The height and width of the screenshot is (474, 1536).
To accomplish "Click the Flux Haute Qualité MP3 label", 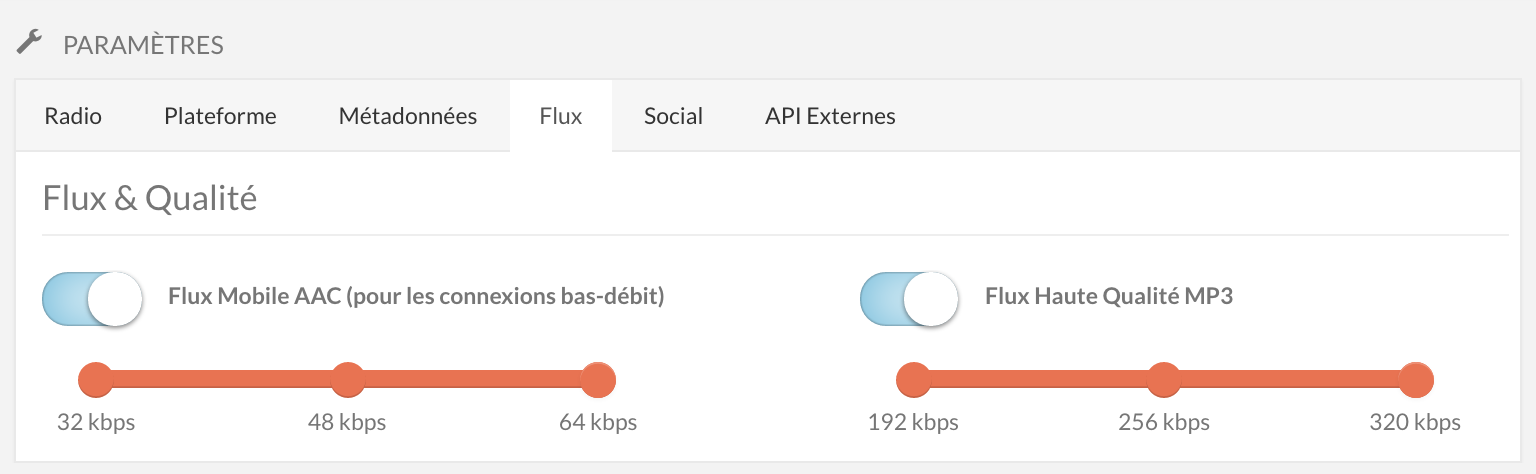I will coord(1109,297).
